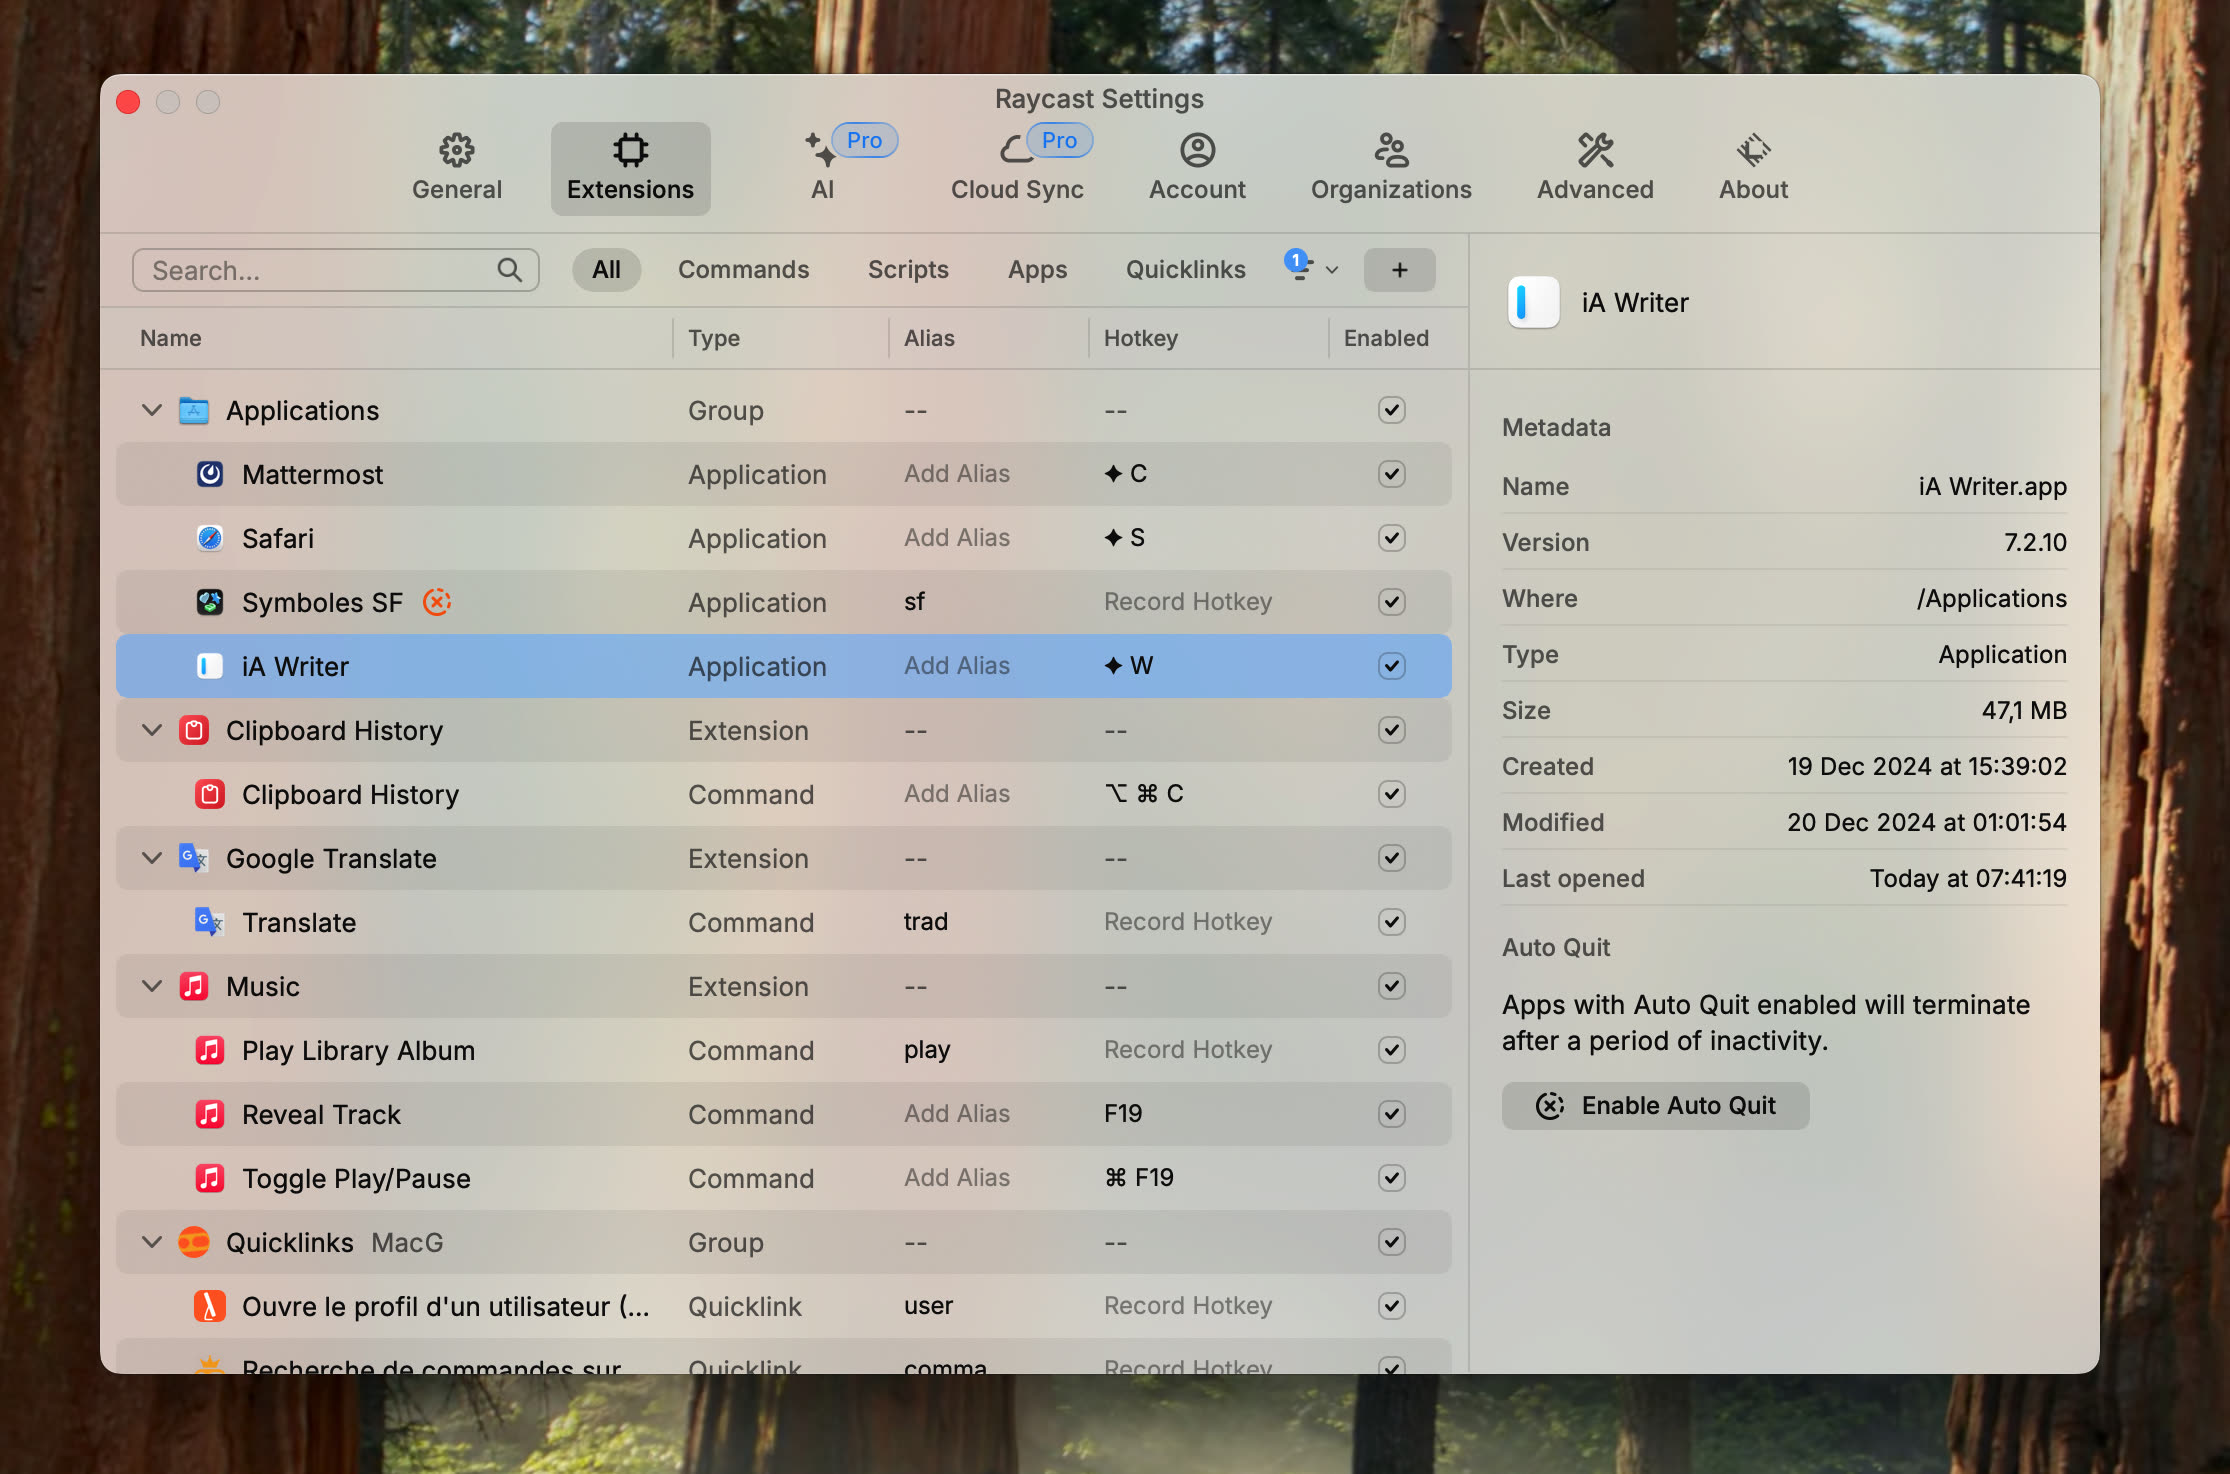
Task: Disable the Mattermost enabled checkbox
Action: [x=1391, y=474]
